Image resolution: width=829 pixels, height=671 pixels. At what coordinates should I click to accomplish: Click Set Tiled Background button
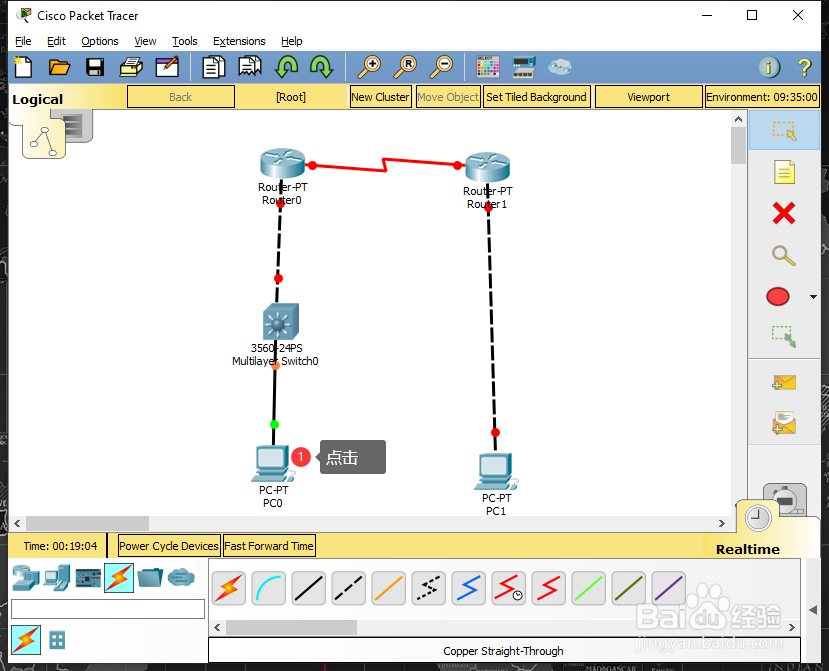pyautogui.click(x=536, y=97)
